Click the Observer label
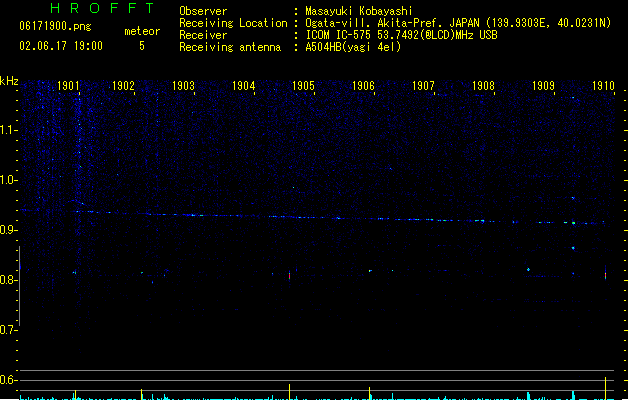 click(x=203, y=11)
